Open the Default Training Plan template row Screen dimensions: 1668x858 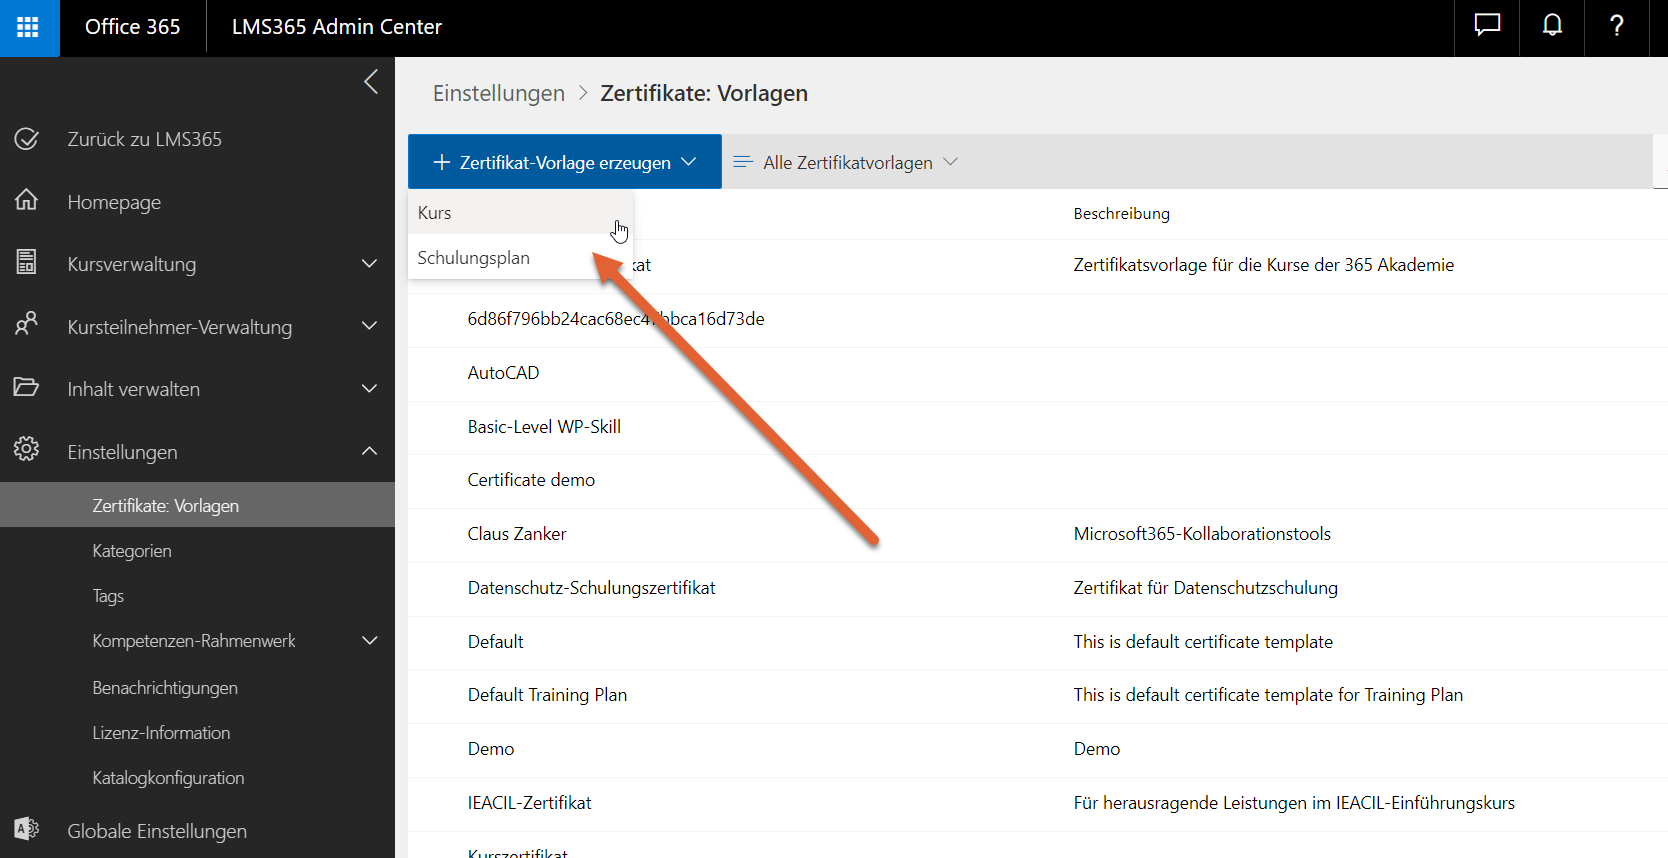[x=547, y=695]
